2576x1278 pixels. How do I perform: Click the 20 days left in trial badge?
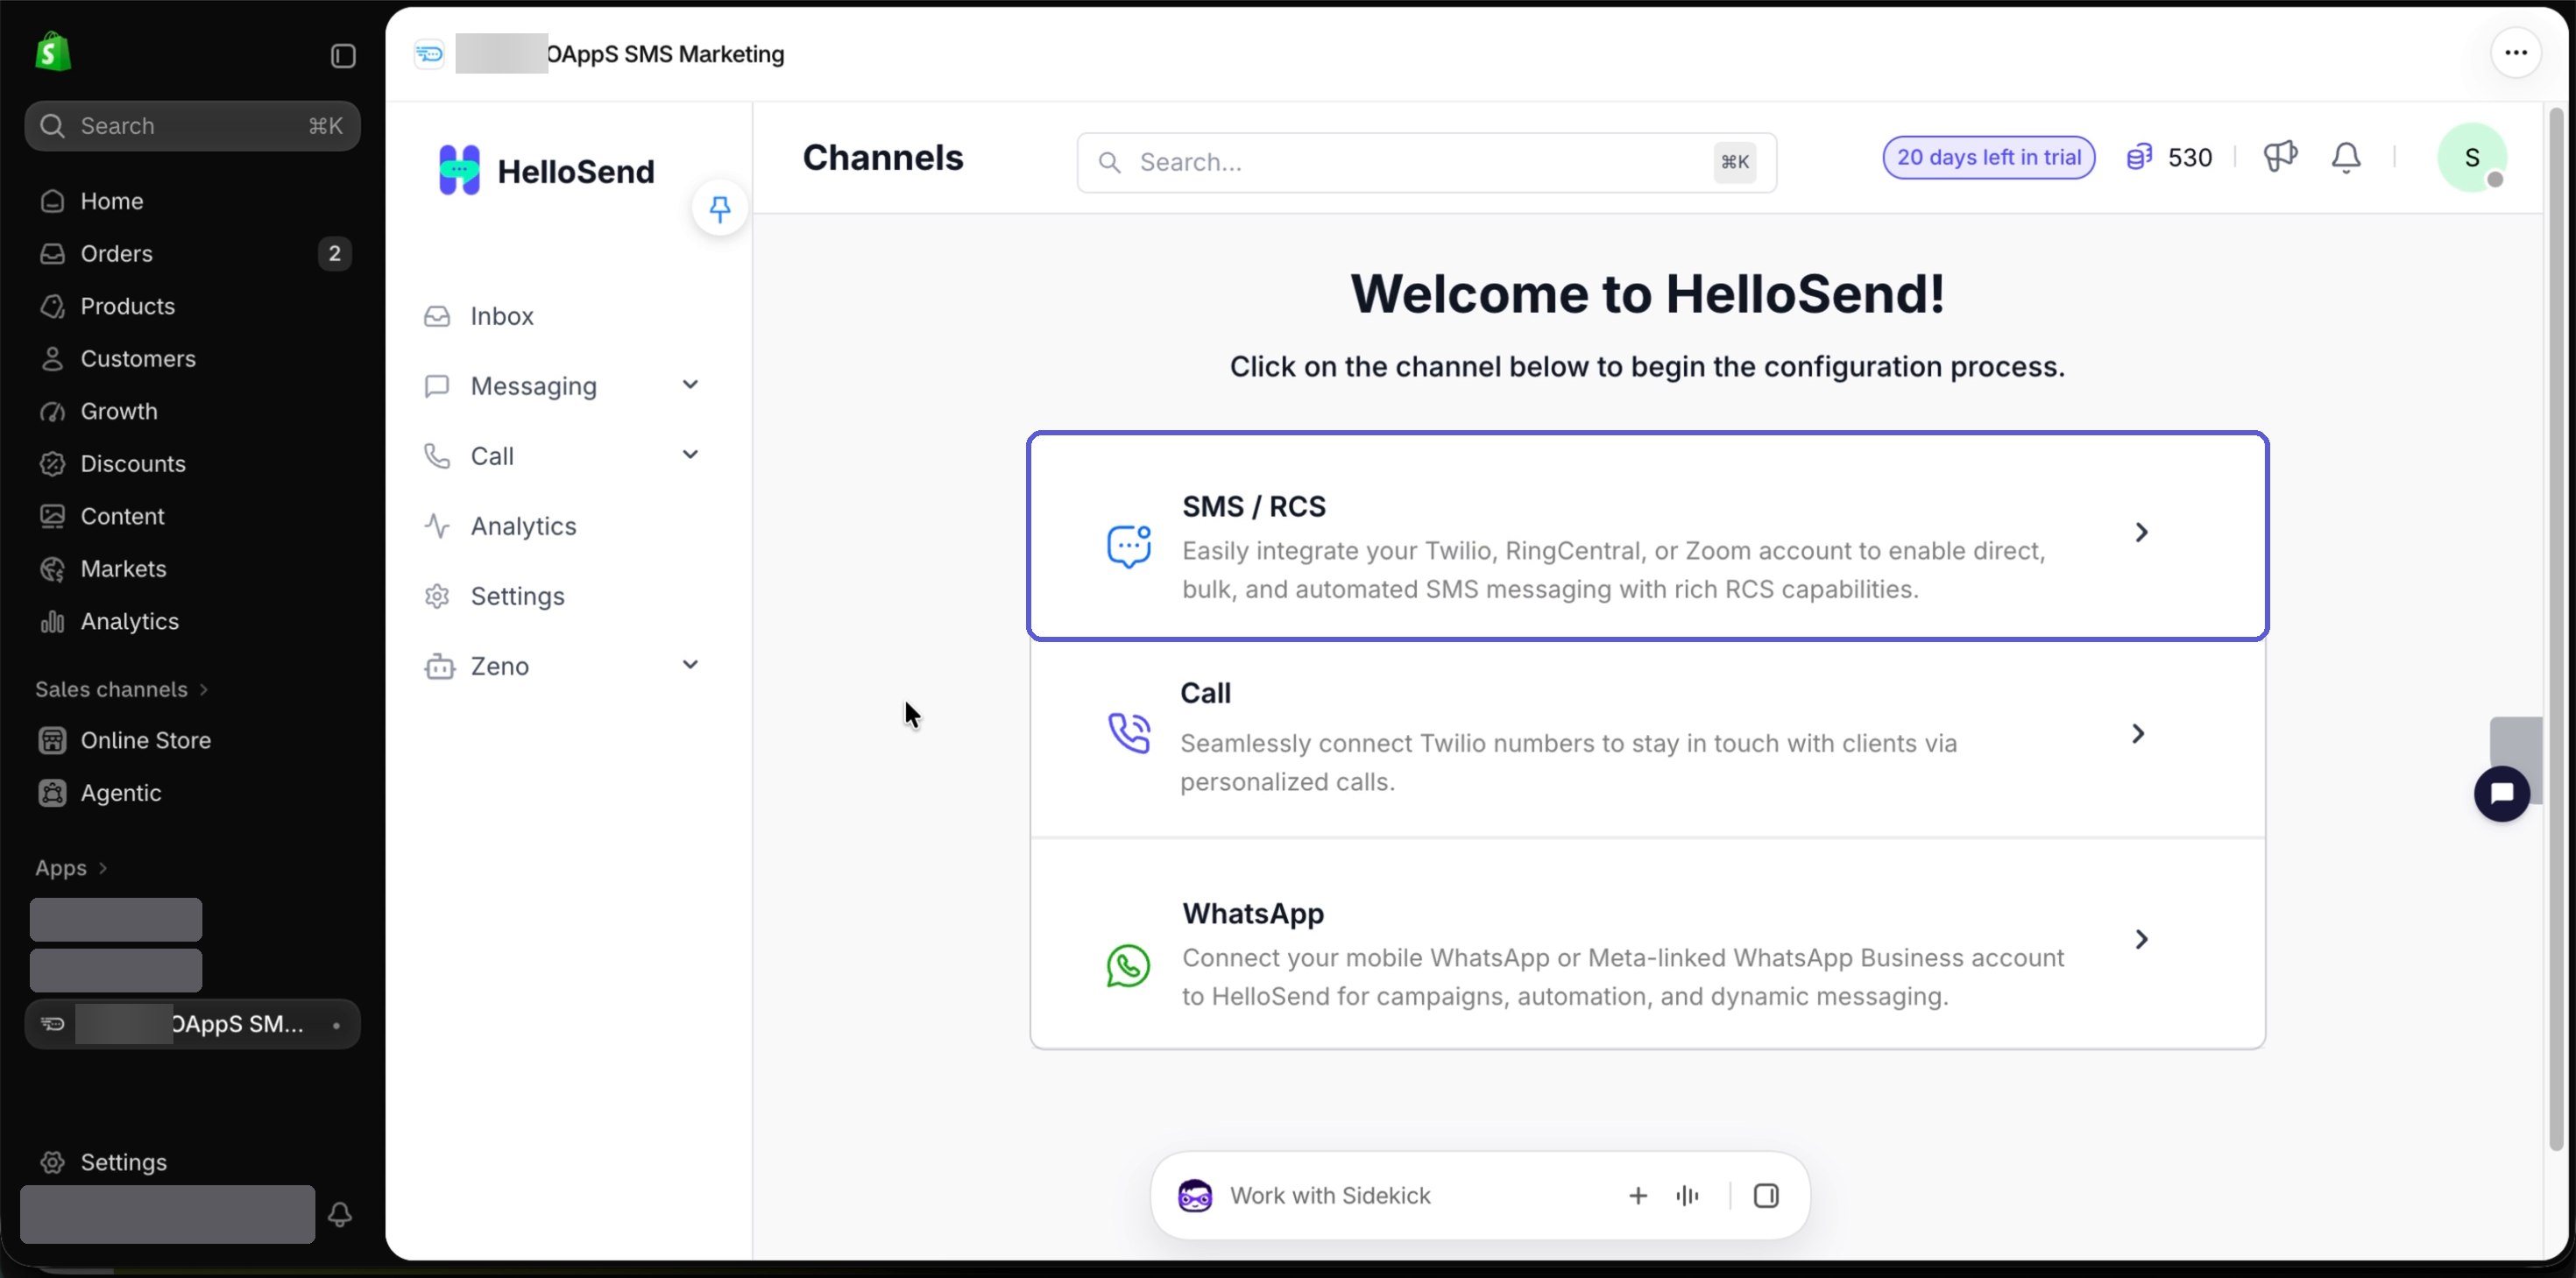pos(1988,157)
